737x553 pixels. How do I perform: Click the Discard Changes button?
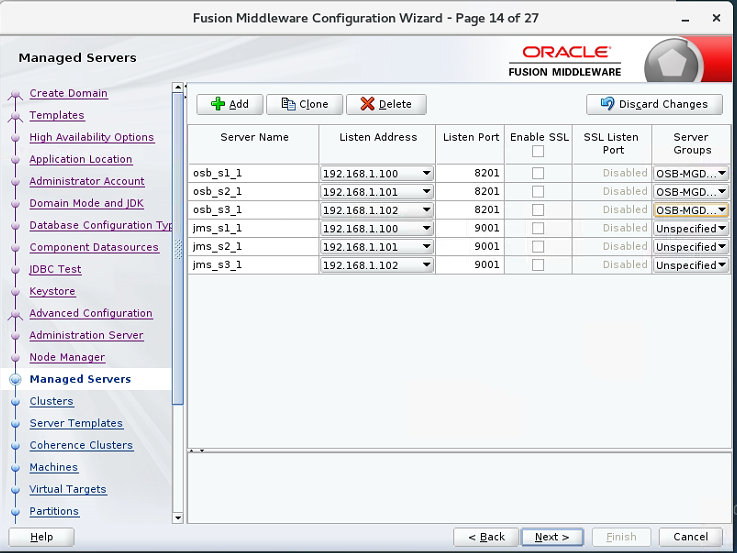(x=654, y=104)
